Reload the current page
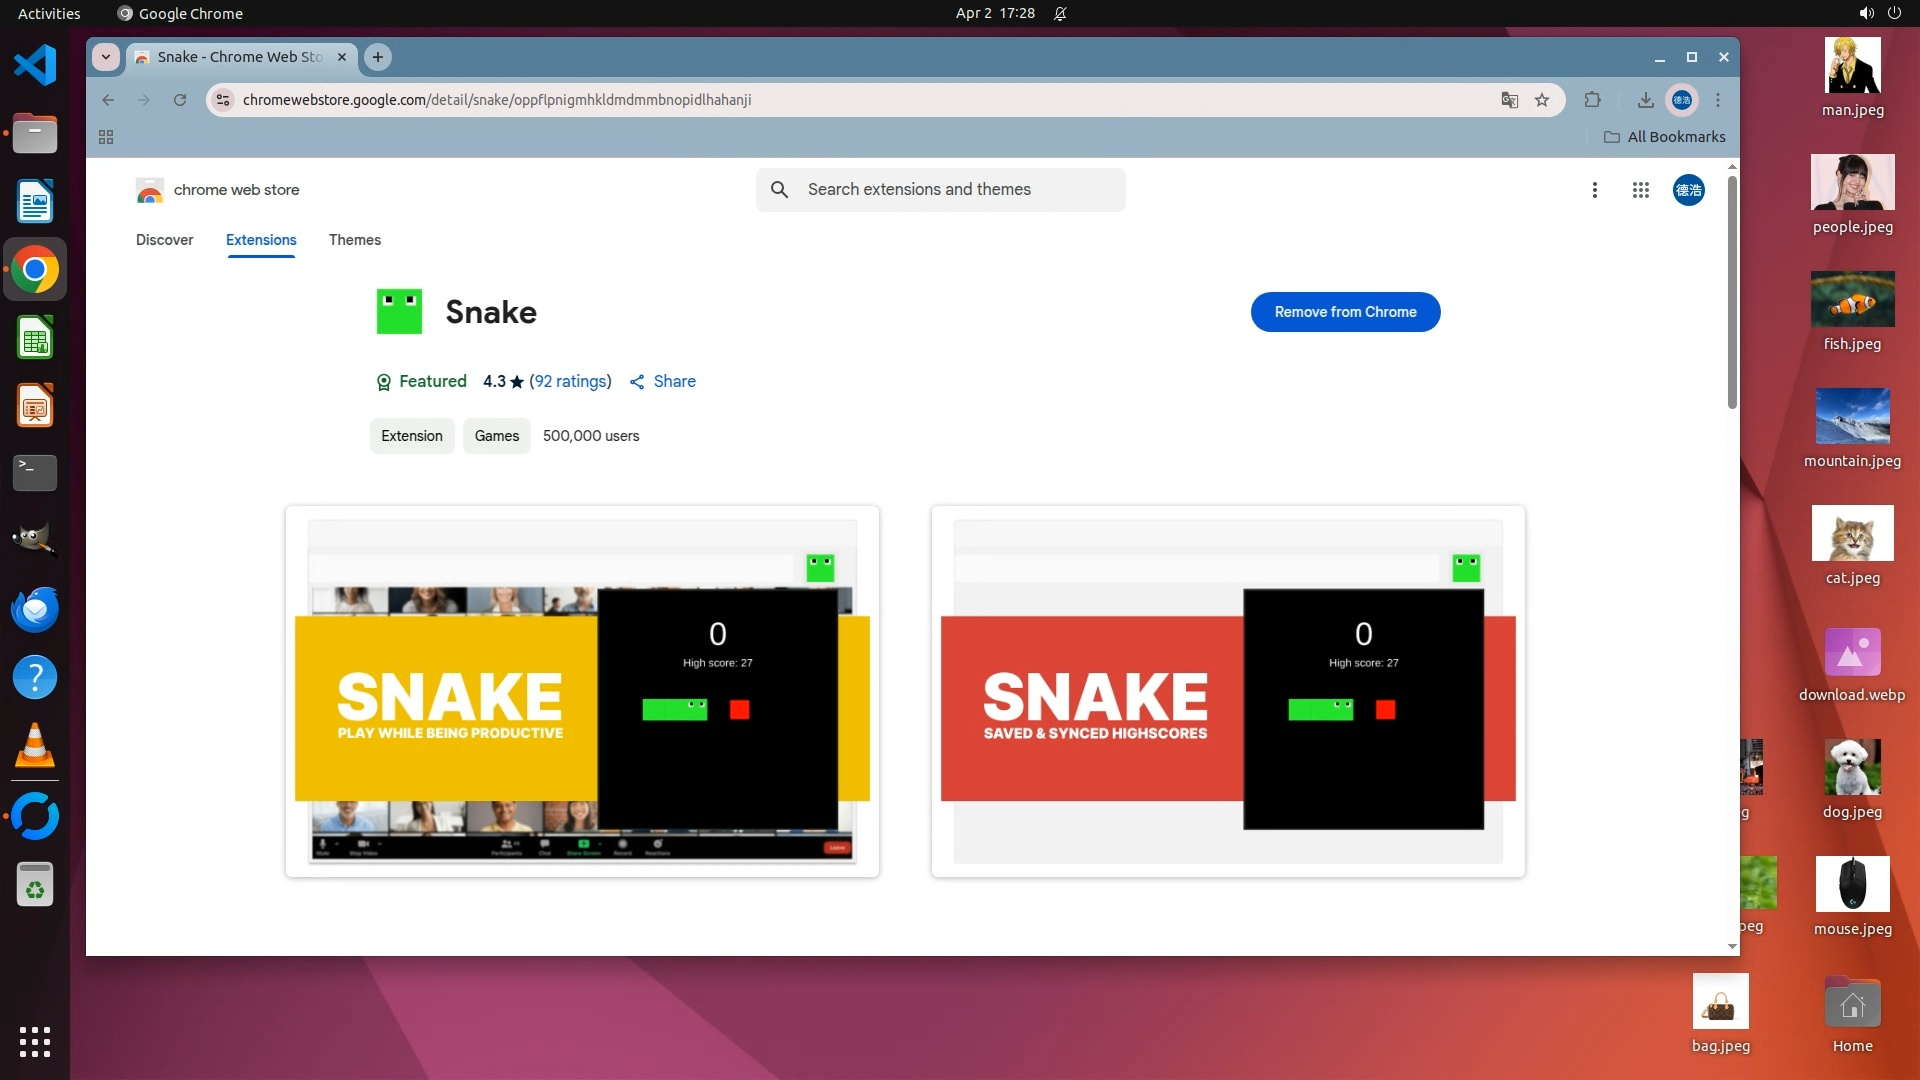Viewport: 1920px width, 1080px height. click(x=180, y=100)
